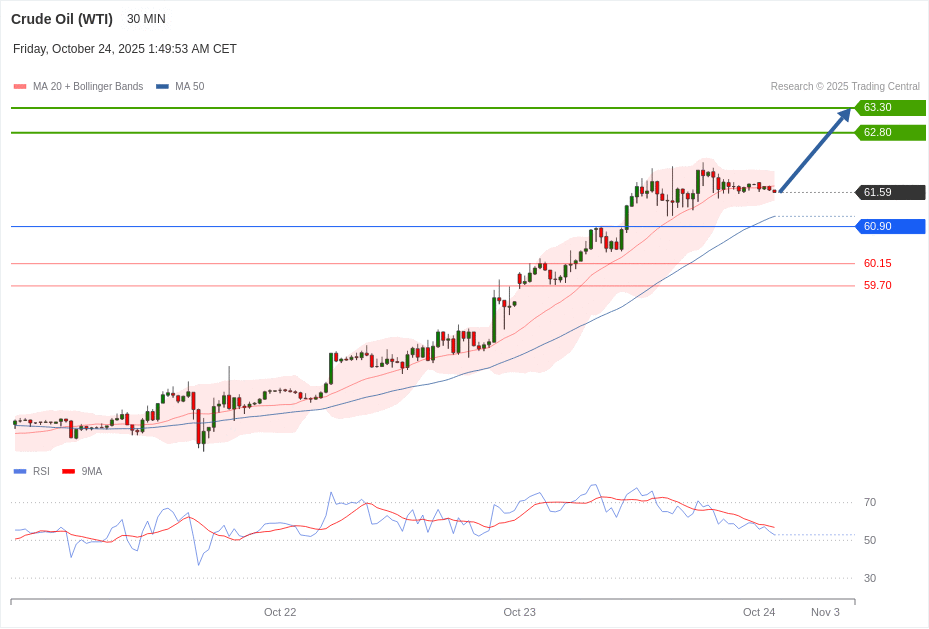929x629 pixels.
Task: Click the 59.70 support level label
Action: coord(877,285)
